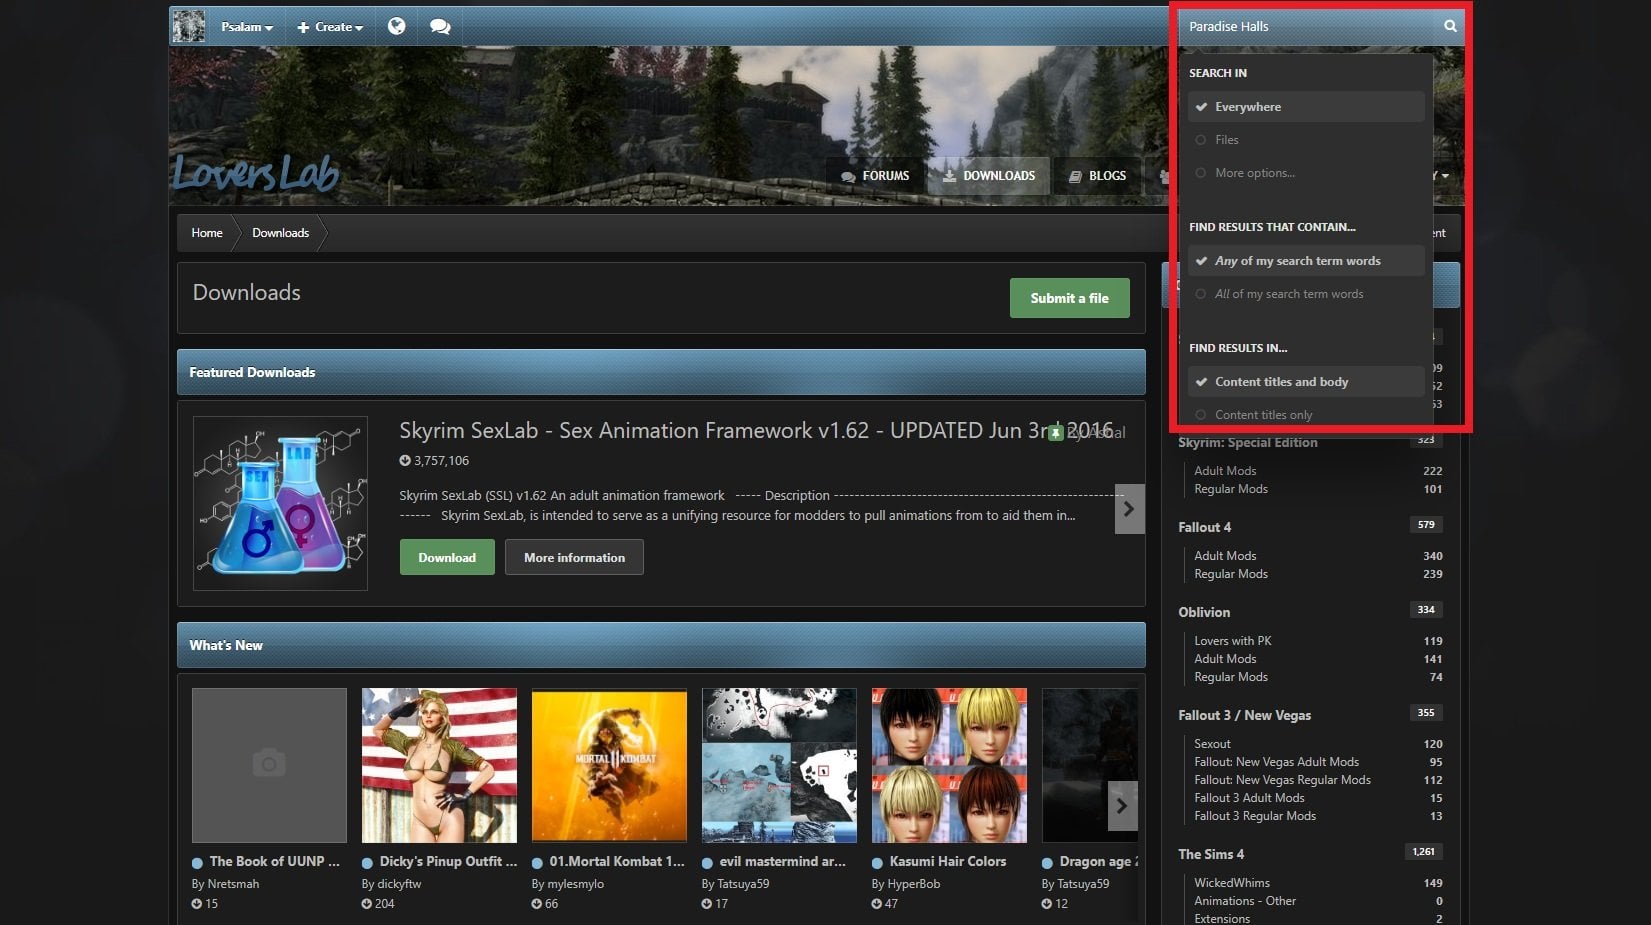1651x925 pixels.
Task: Open the SexLab flasks thumbnail
Action: click(x=280, y=503)
